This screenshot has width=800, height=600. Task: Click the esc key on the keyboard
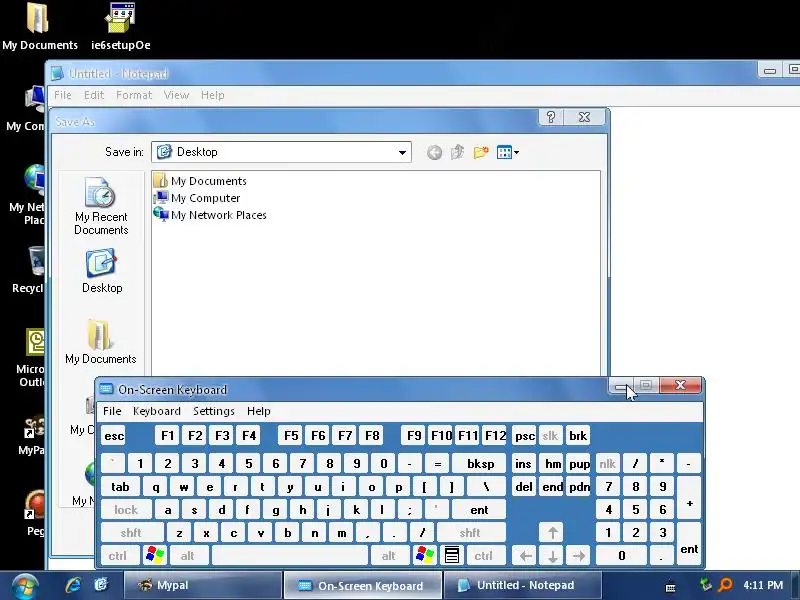[x=114, y=436]
